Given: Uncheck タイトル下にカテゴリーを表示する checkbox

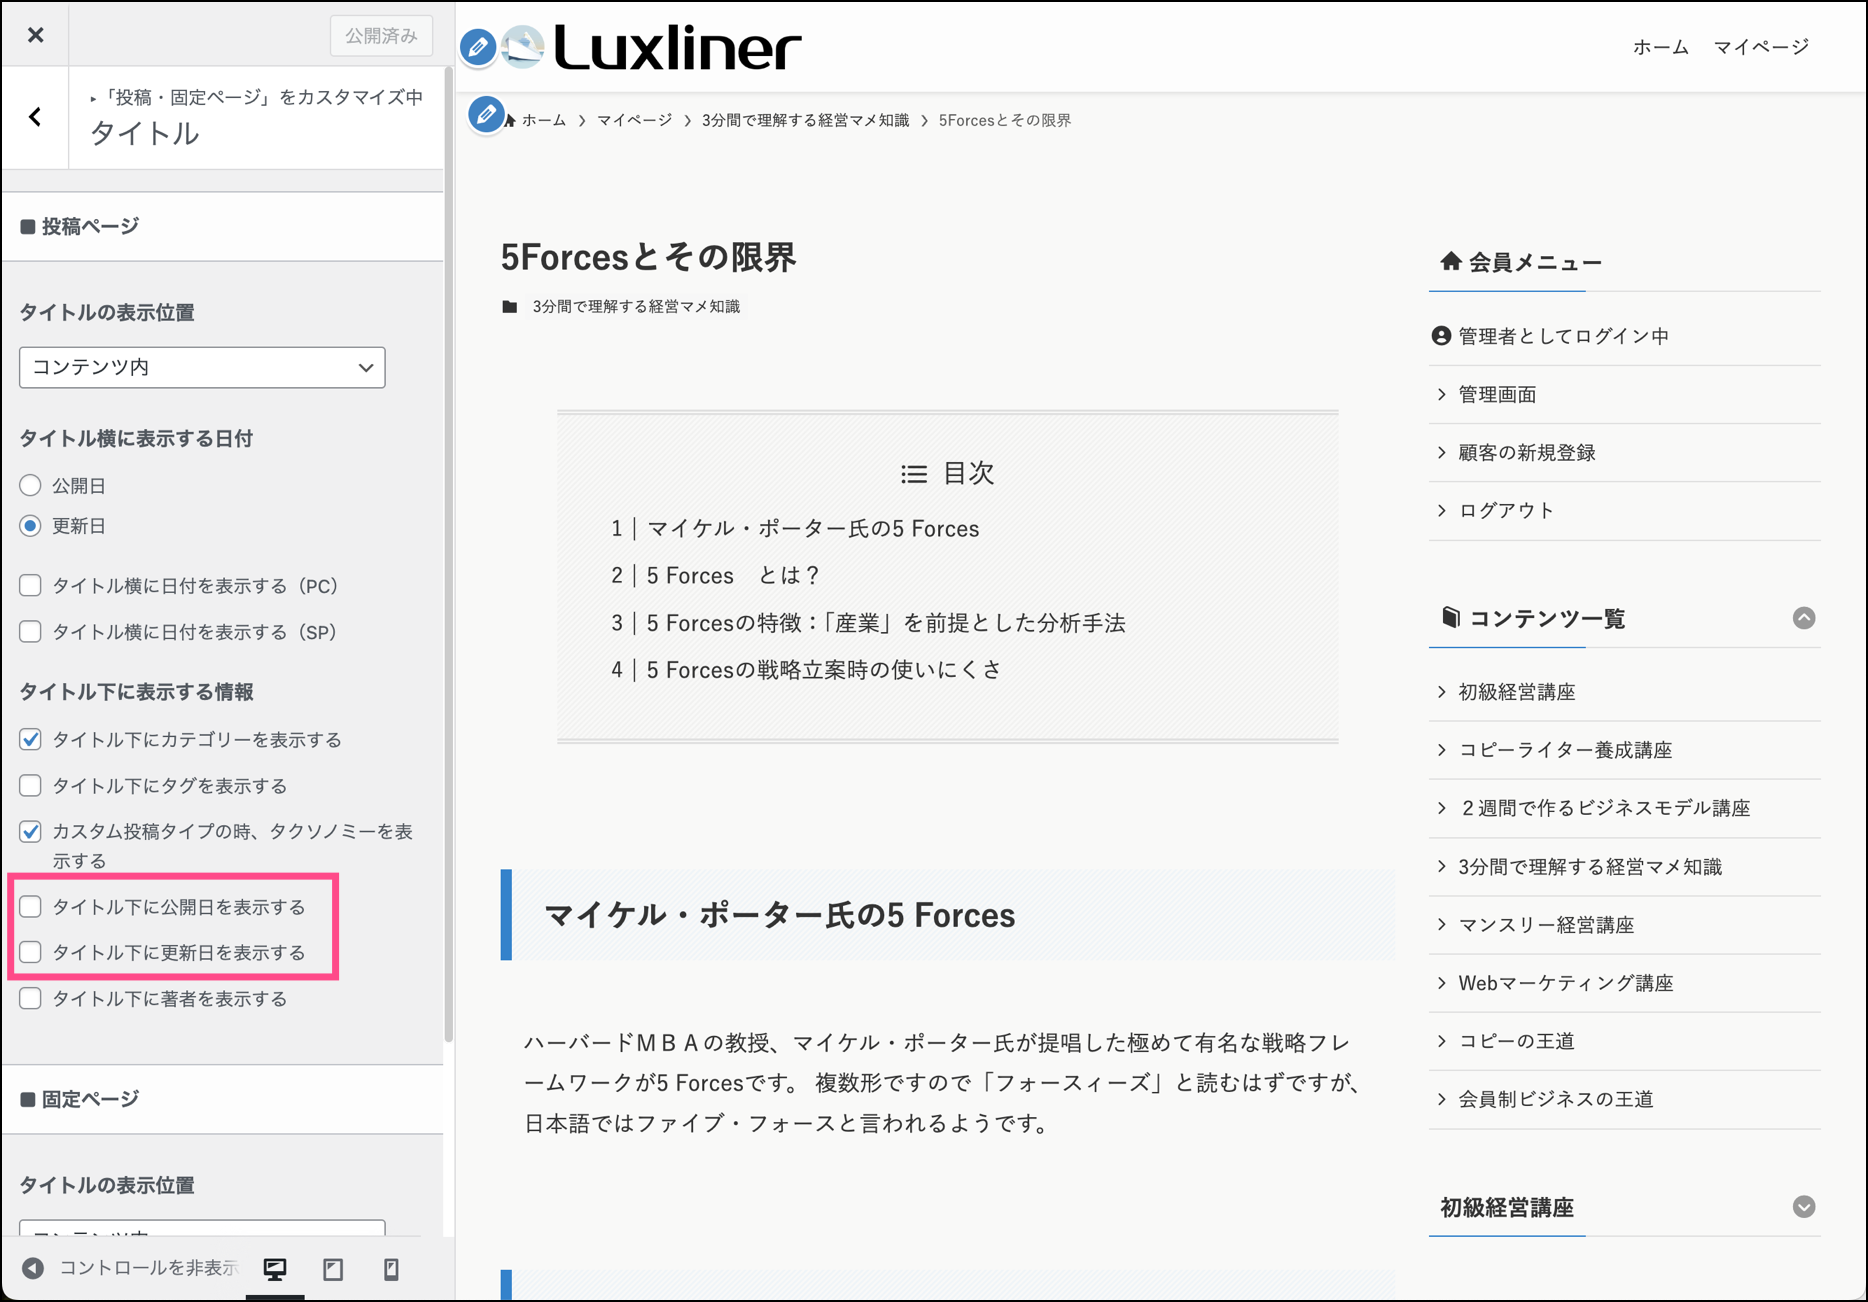Looking at the screenshot, I should tap(31, 740).
